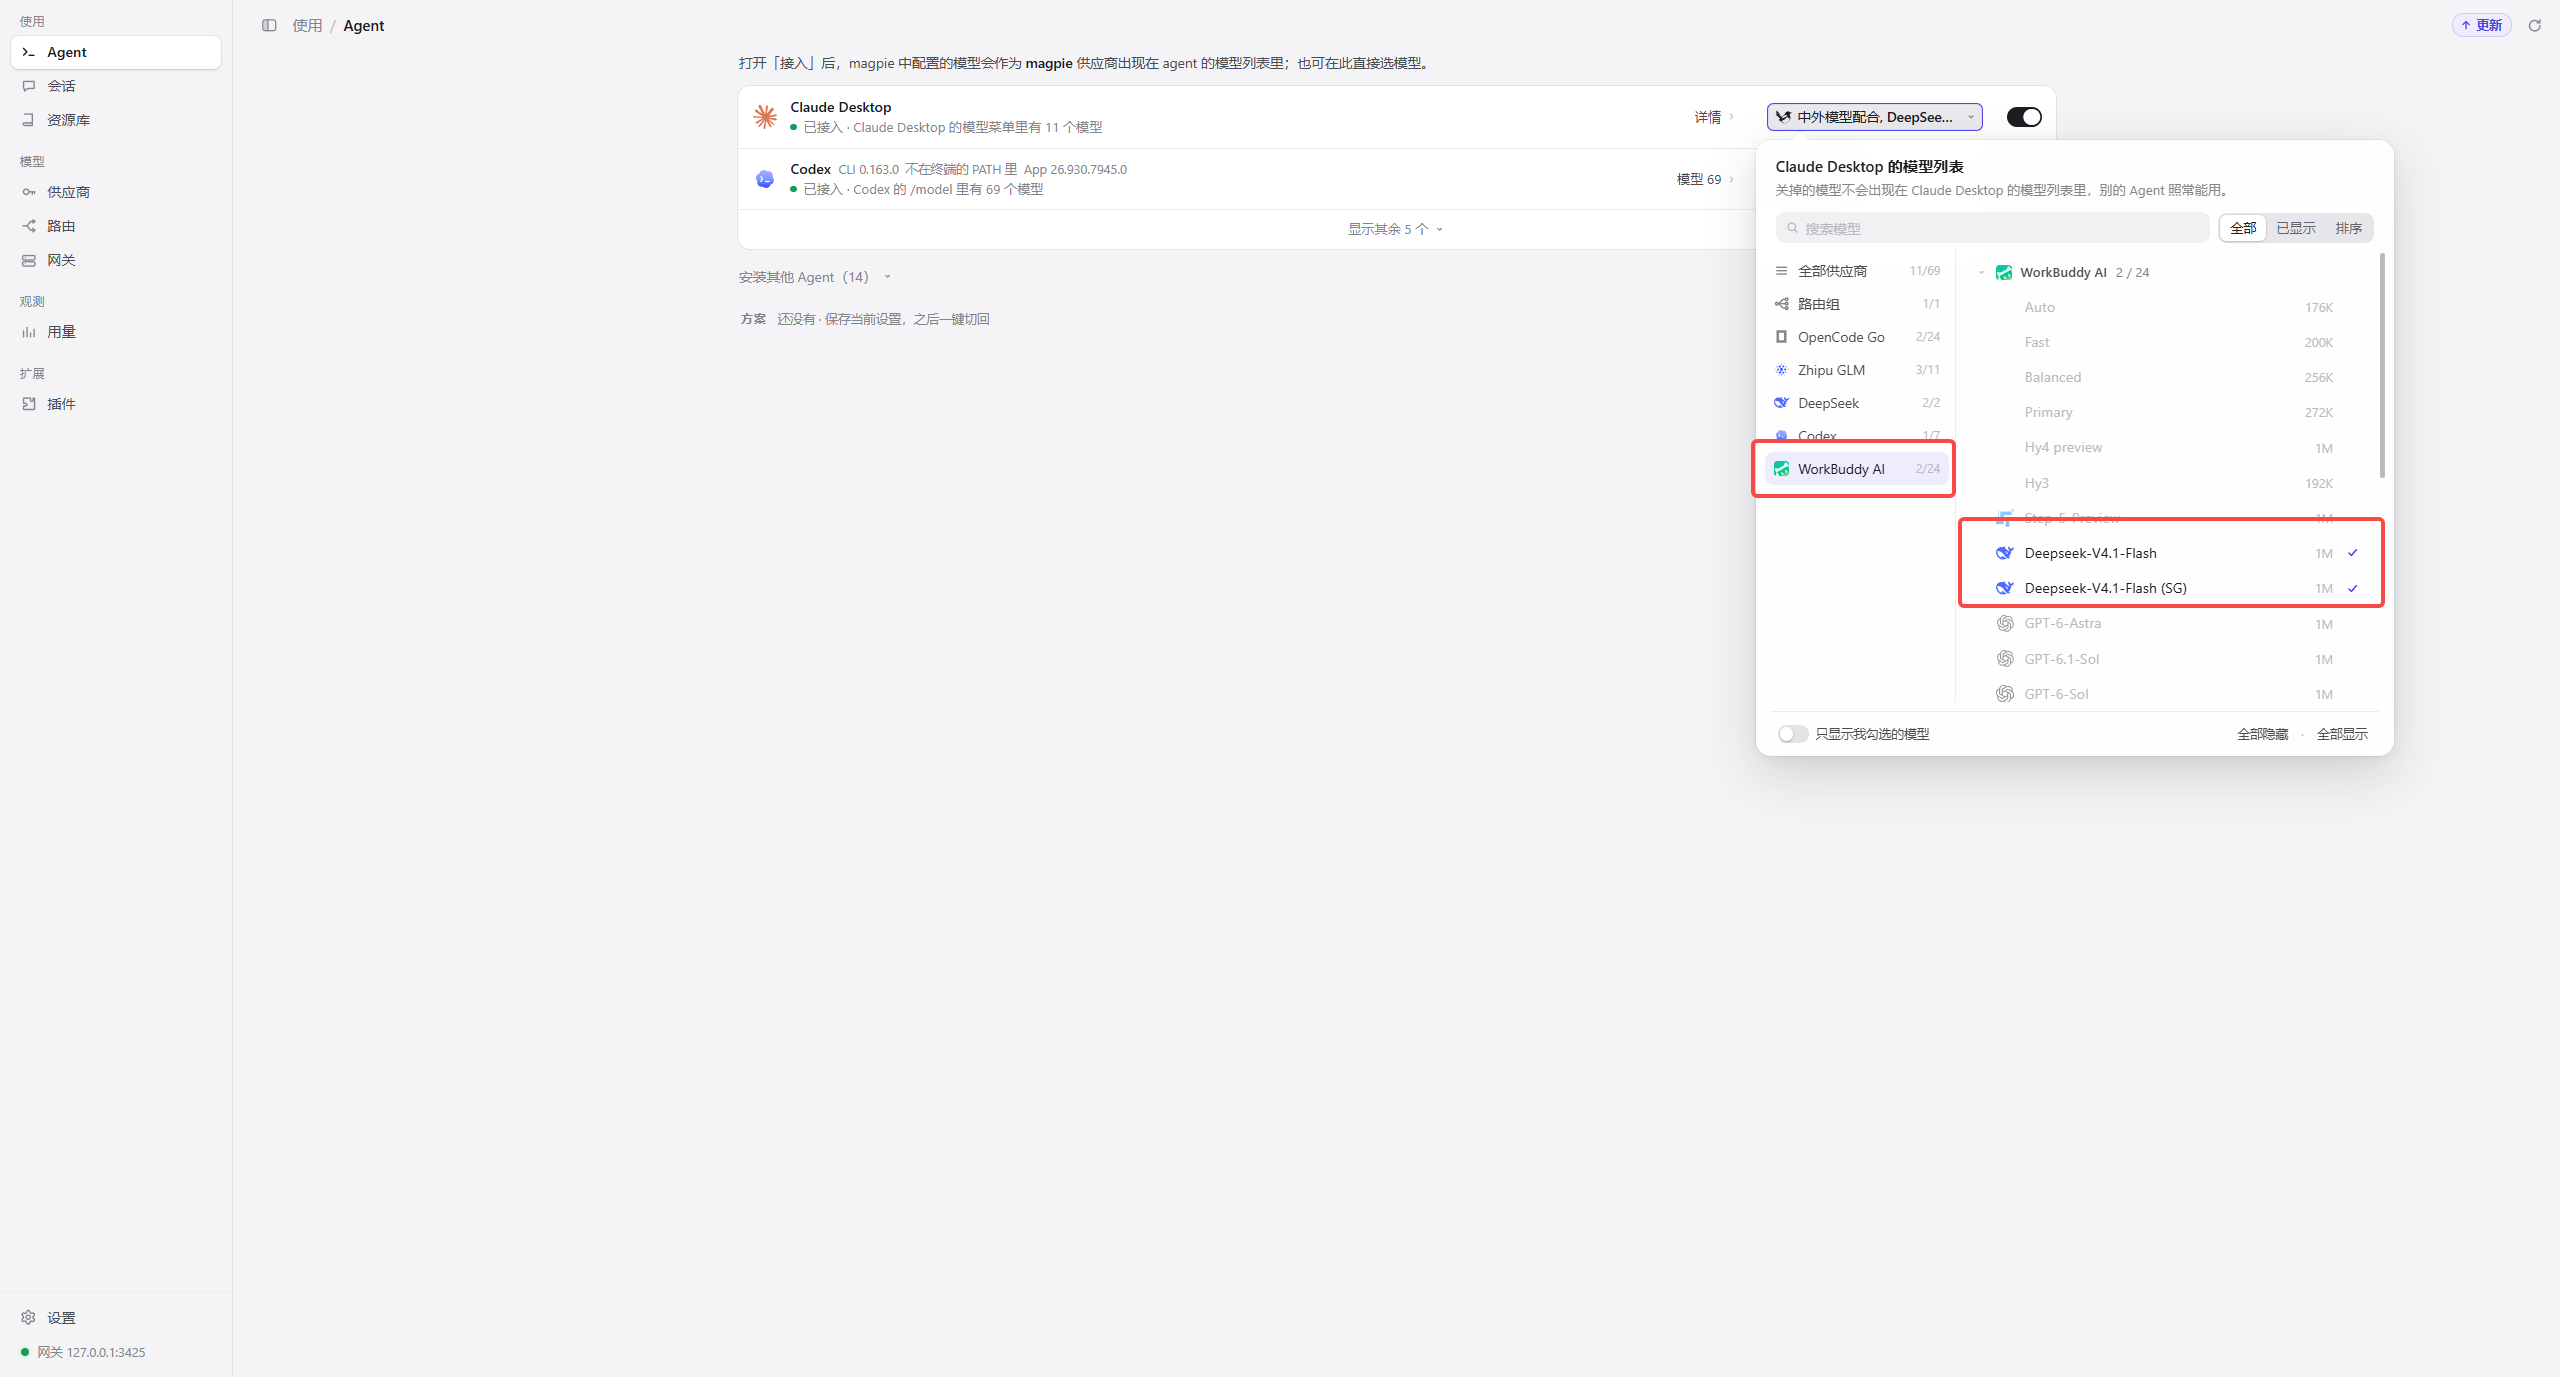Image resolution: width=2560 pixels, height=1377 pixels.
Task: Click the 全部供应商 list icon
Action: click(1781, 271)
